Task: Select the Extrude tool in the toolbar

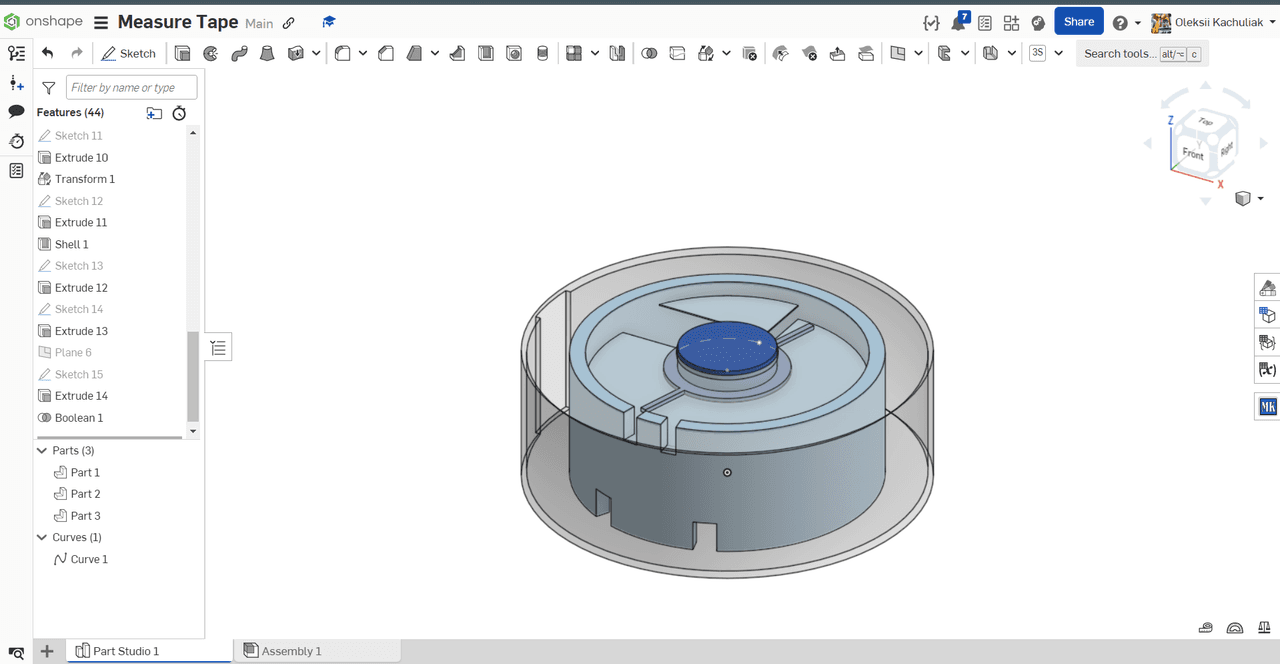Action: [182, 54]
